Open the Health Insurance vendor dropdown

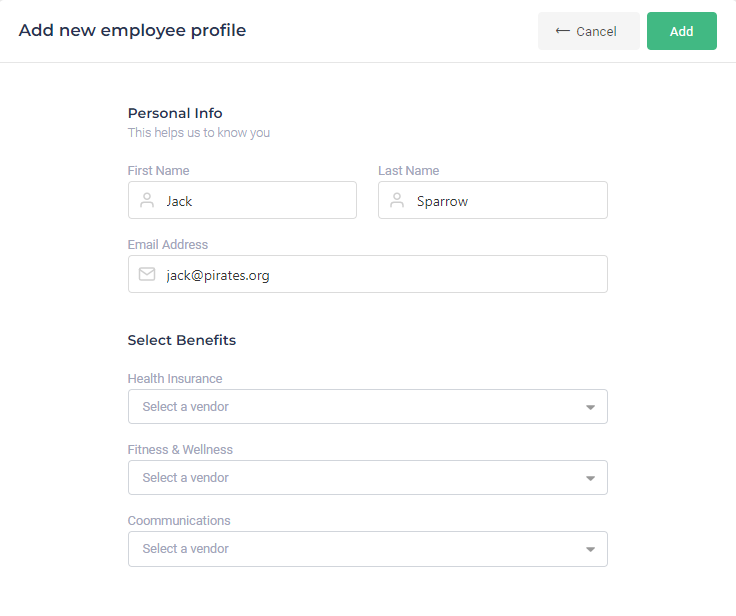tap(367, 407)
